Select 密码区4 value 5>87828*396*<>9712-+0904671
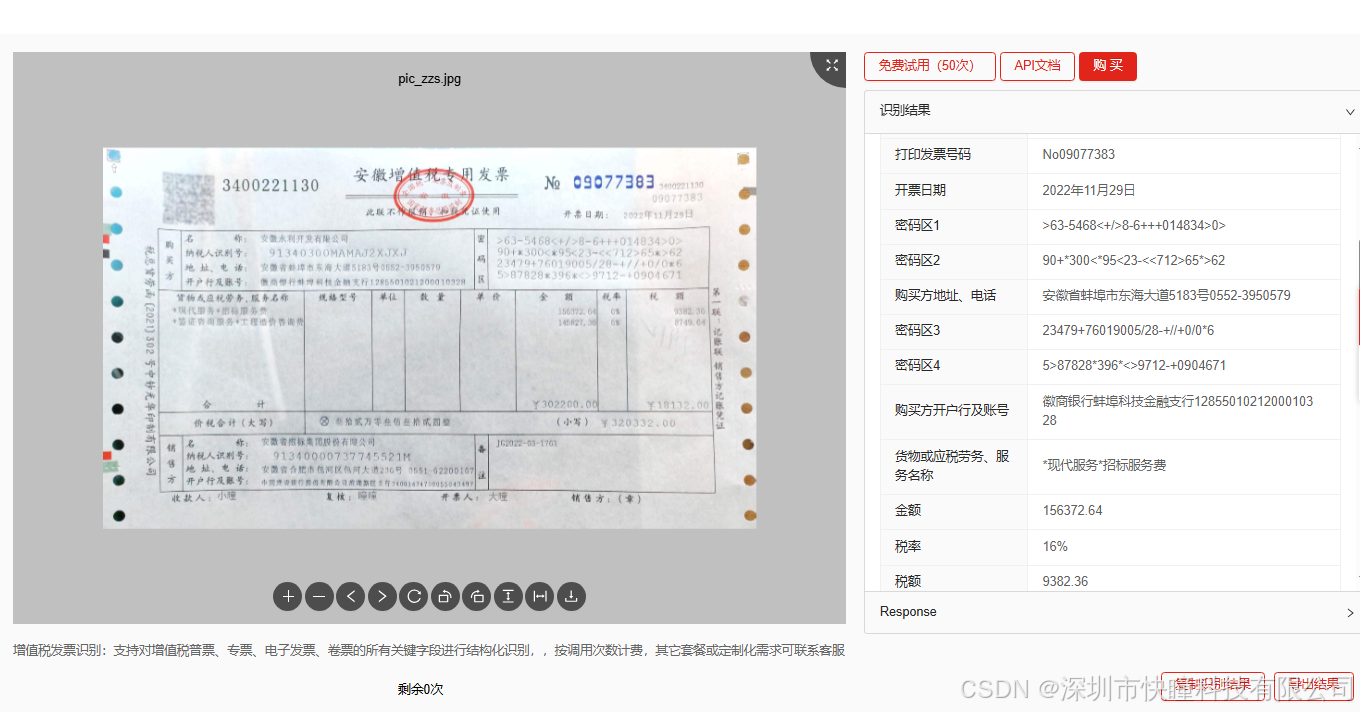This screenshot has width=1360, height=712. (x=1134, y=365)
